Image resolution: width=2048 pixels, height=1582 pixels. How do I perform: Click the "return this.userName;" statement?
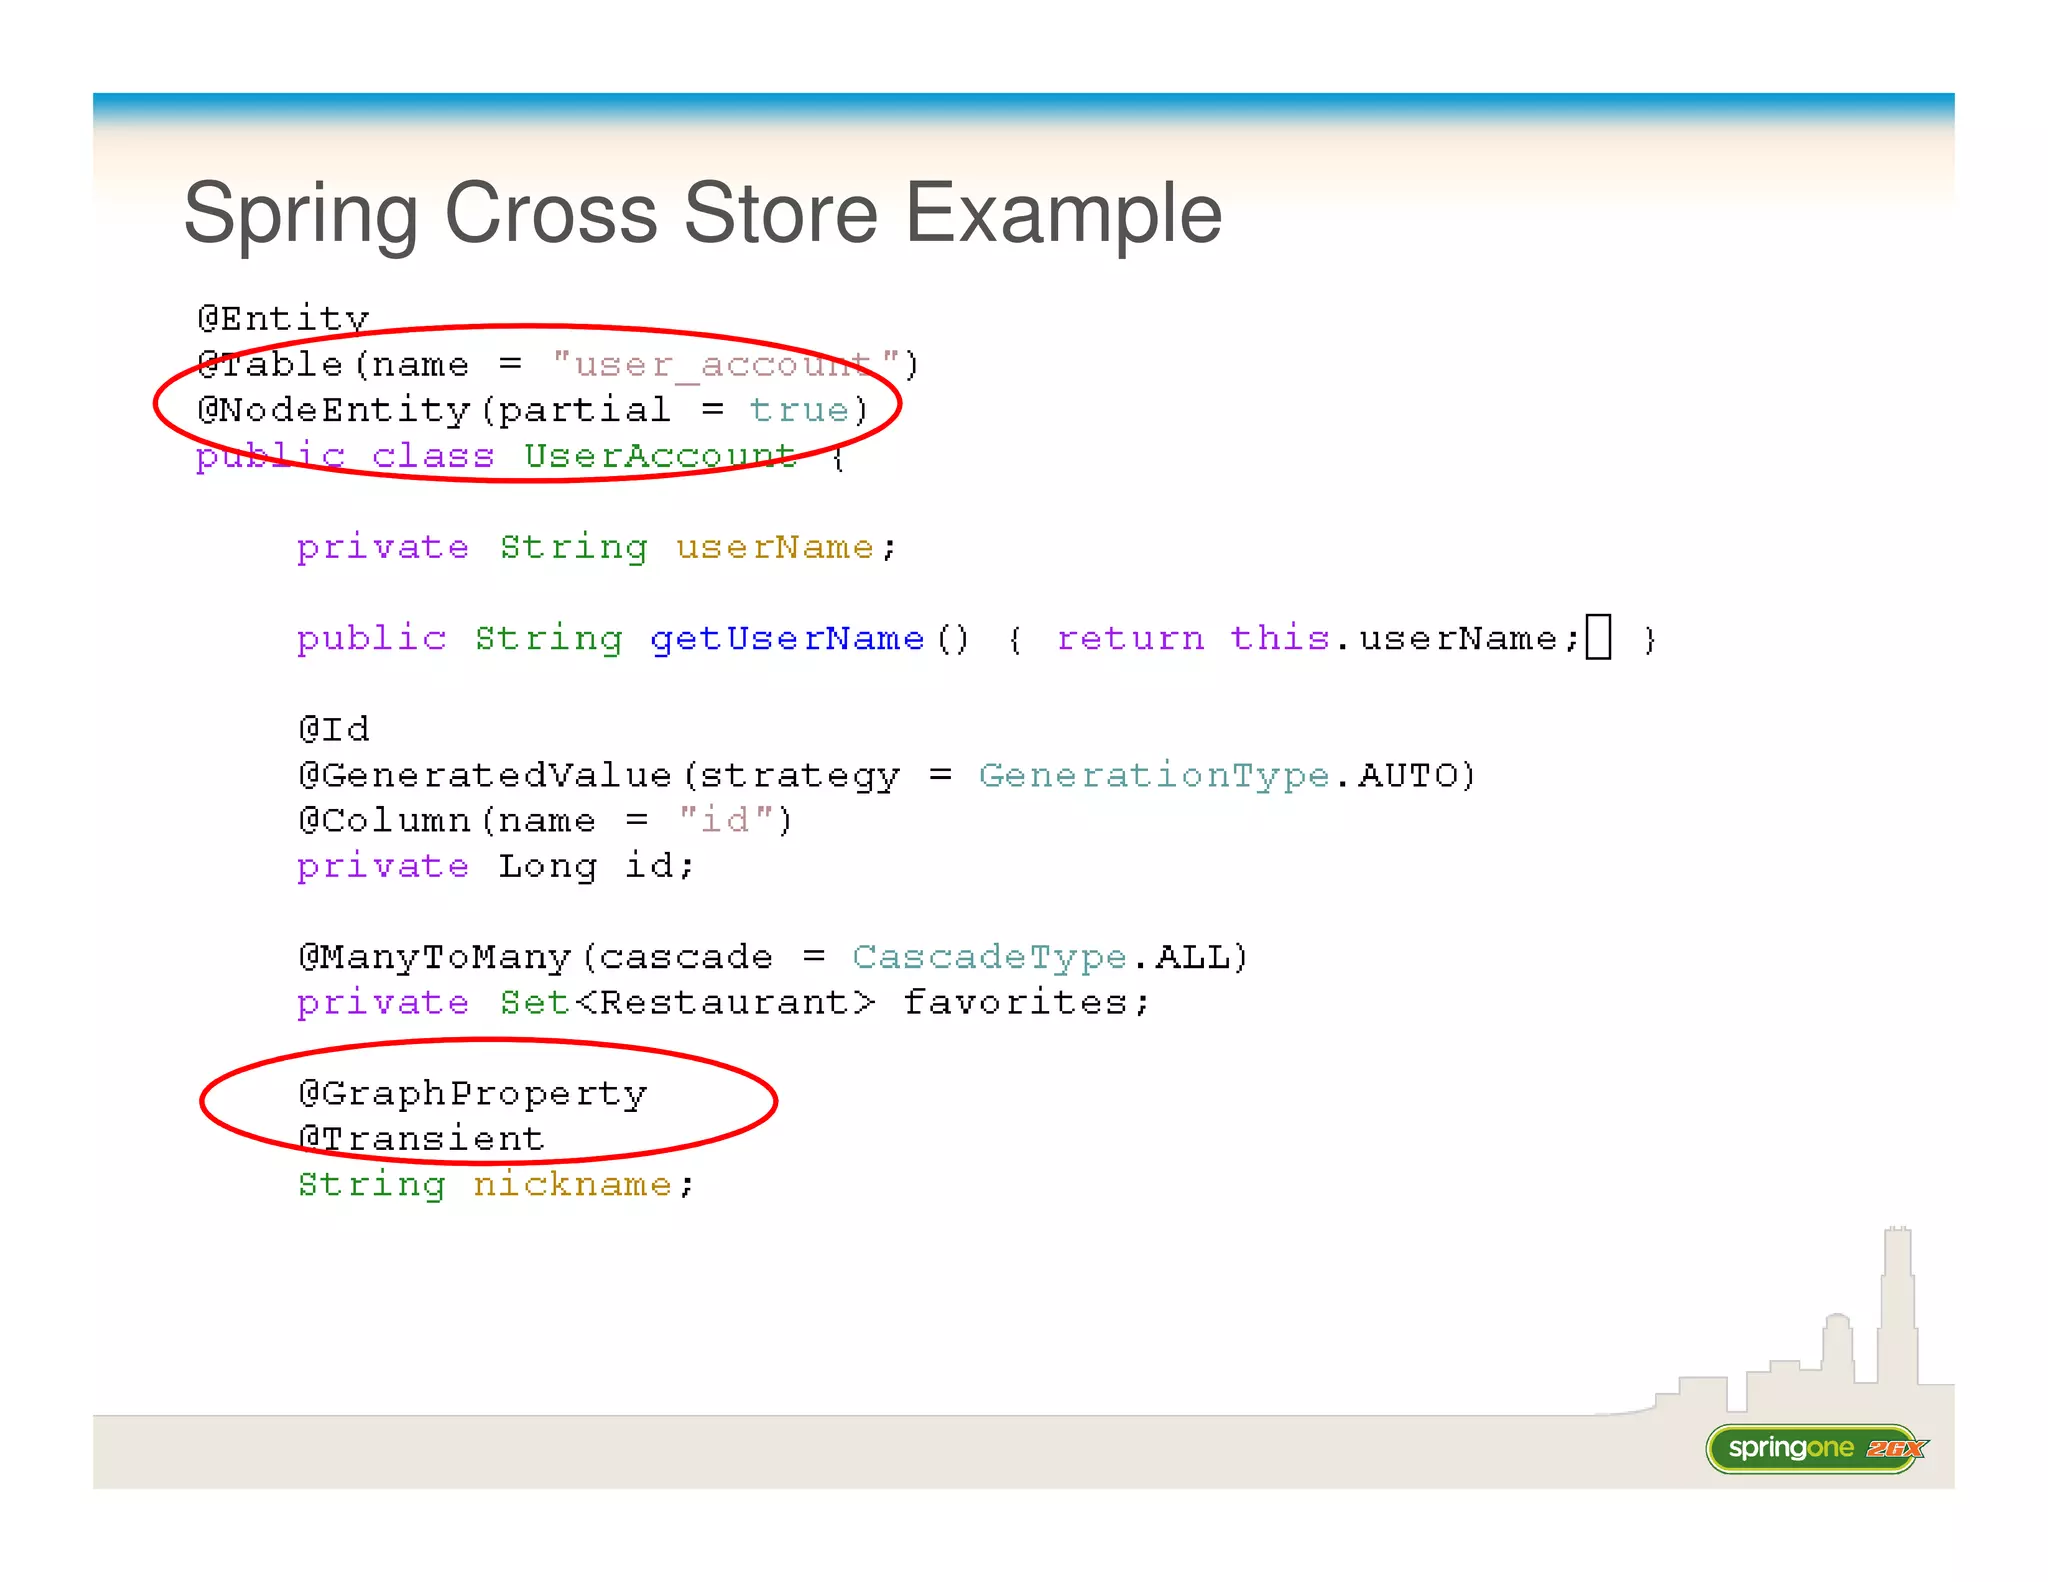[x=1318, y=638]
